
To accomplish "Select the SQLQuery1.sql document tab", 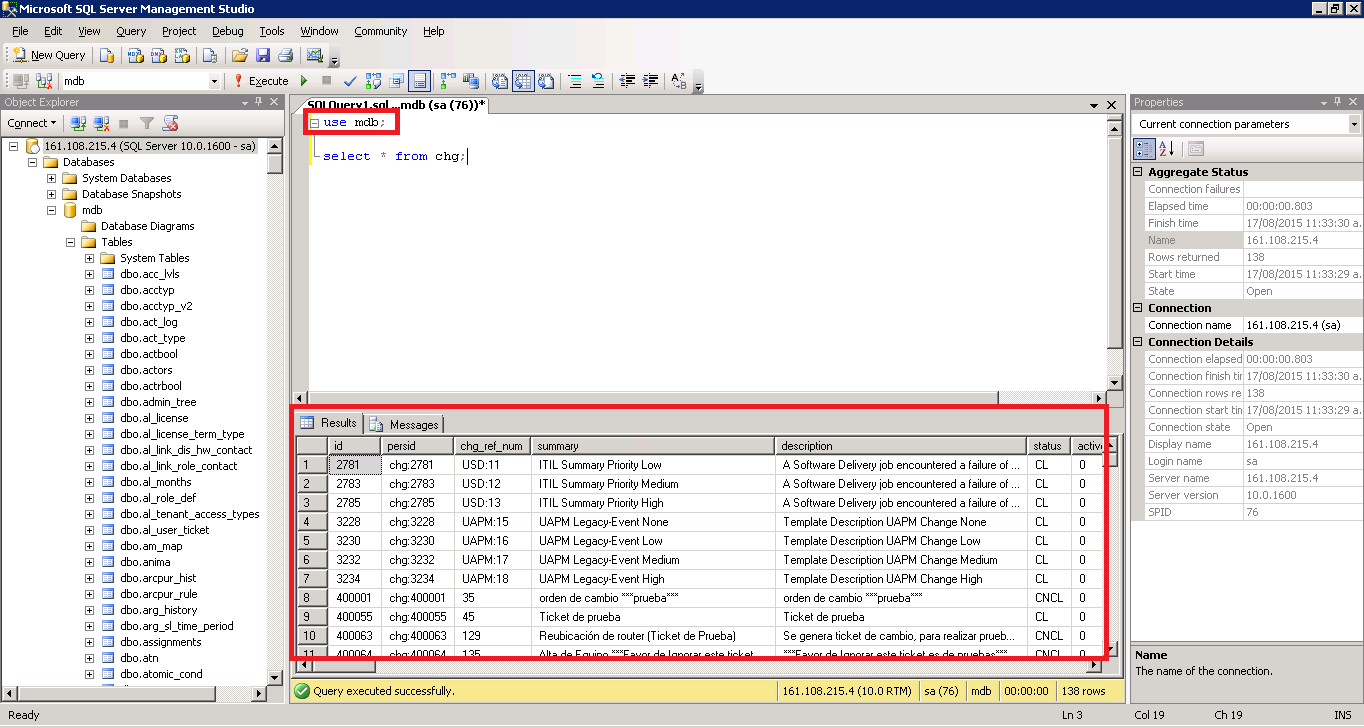I will pos(396,104).
